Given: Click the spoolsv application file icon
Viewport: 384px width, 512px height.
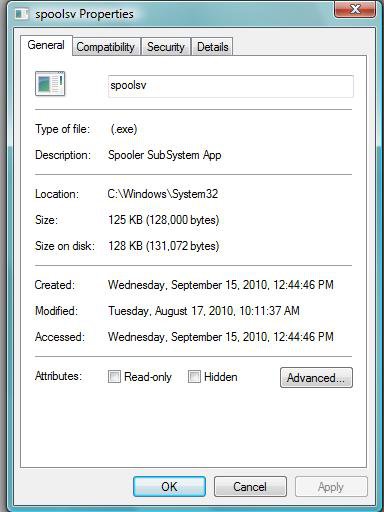Looking at the screenshot, I should [x=50, y=84].
